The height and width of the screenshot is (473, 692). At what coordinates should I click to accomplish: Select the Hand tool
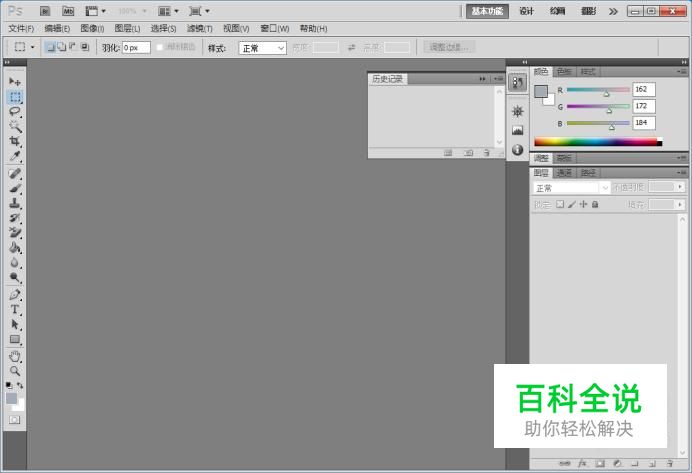[x=15, y=356]
